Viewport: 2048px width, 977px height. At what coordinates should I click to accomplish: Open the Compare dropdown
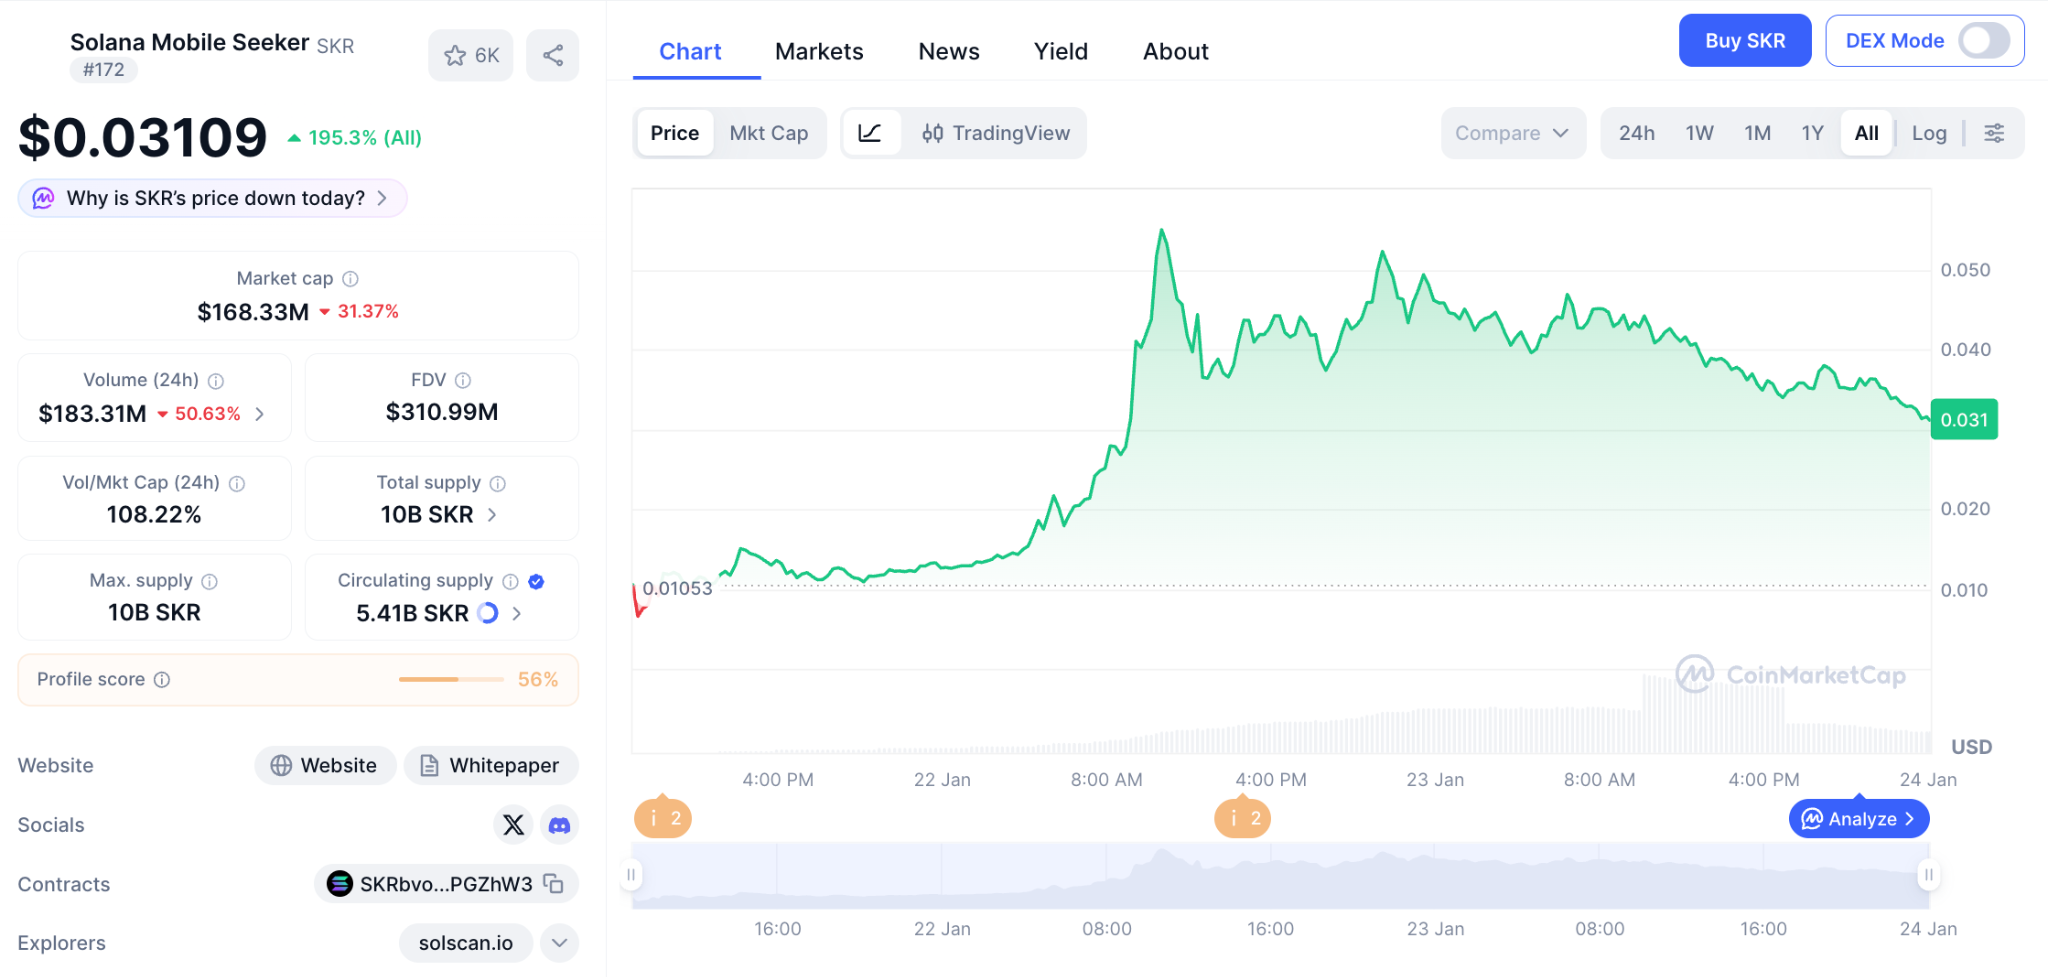(1512, 133)
